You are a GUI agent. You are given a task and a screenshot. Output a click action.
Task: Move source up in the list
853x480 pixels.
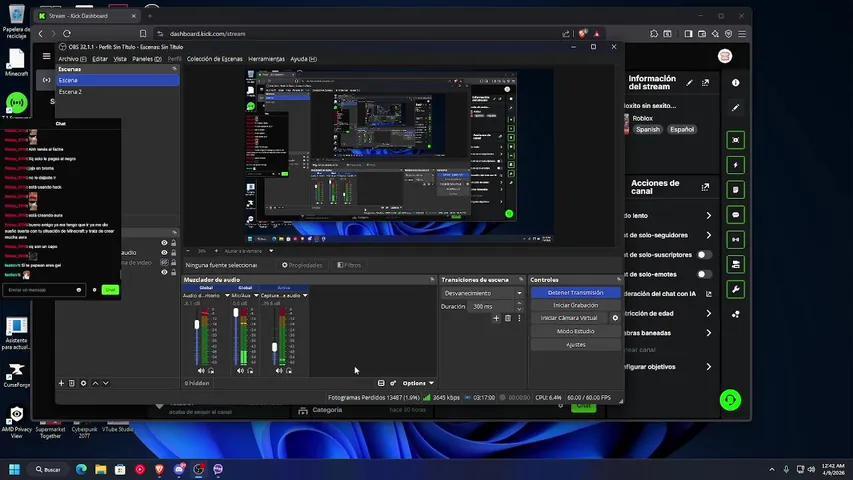95,383
